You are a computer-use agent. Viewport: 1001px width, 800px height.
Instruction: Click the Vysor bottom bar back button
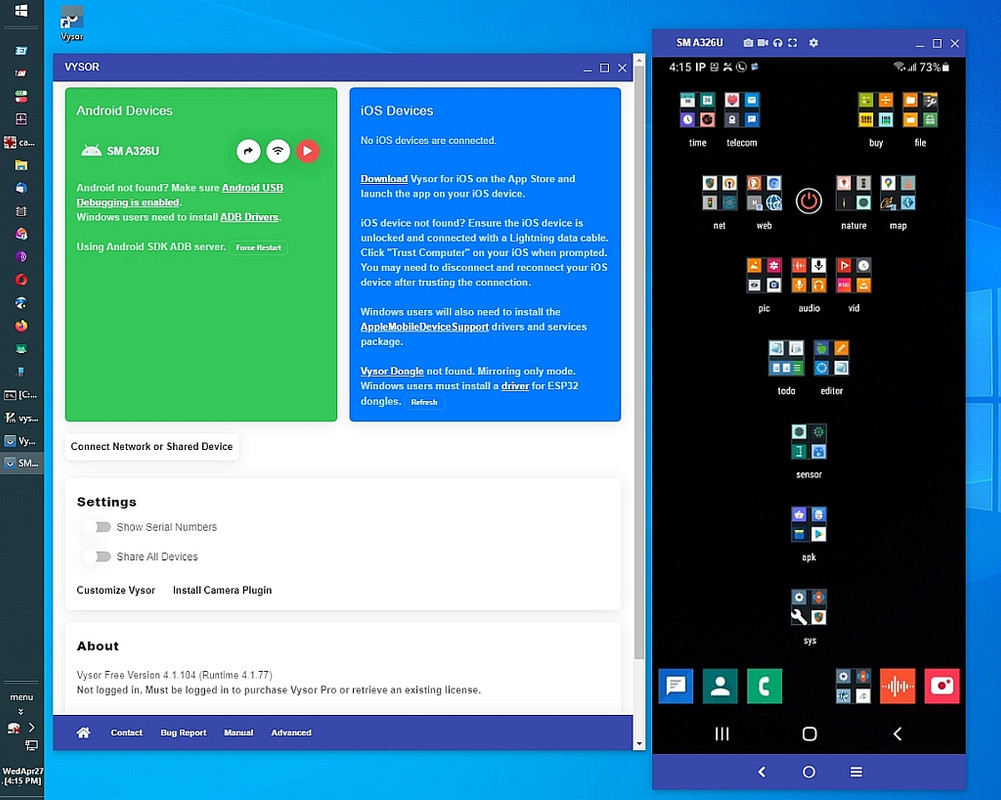(x=762, y=772)
